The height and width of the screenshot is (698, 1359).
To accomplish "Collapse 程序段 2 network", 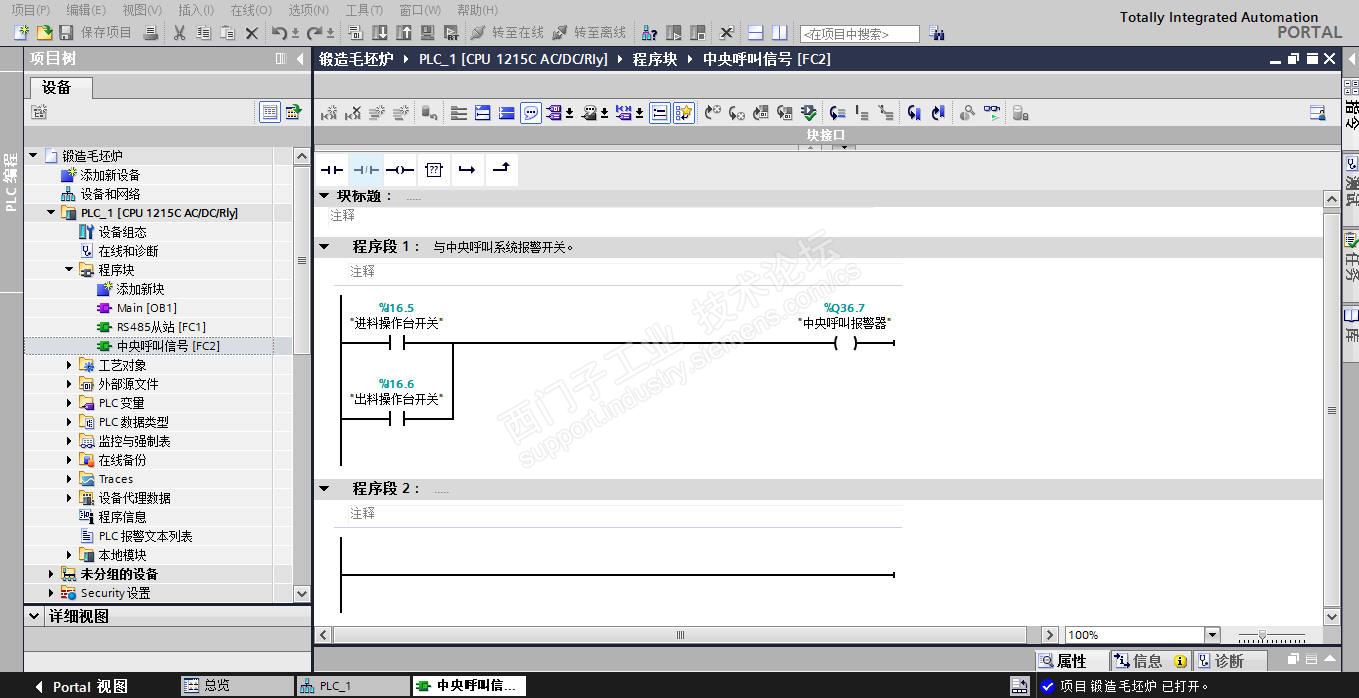I will [324, 488].
